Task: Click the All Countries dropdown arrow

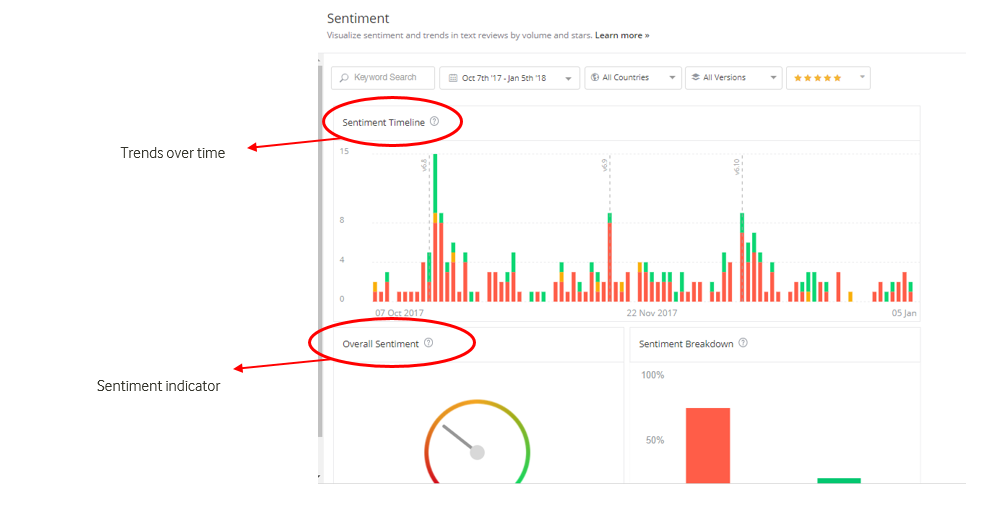Action: tap(672, 78)
